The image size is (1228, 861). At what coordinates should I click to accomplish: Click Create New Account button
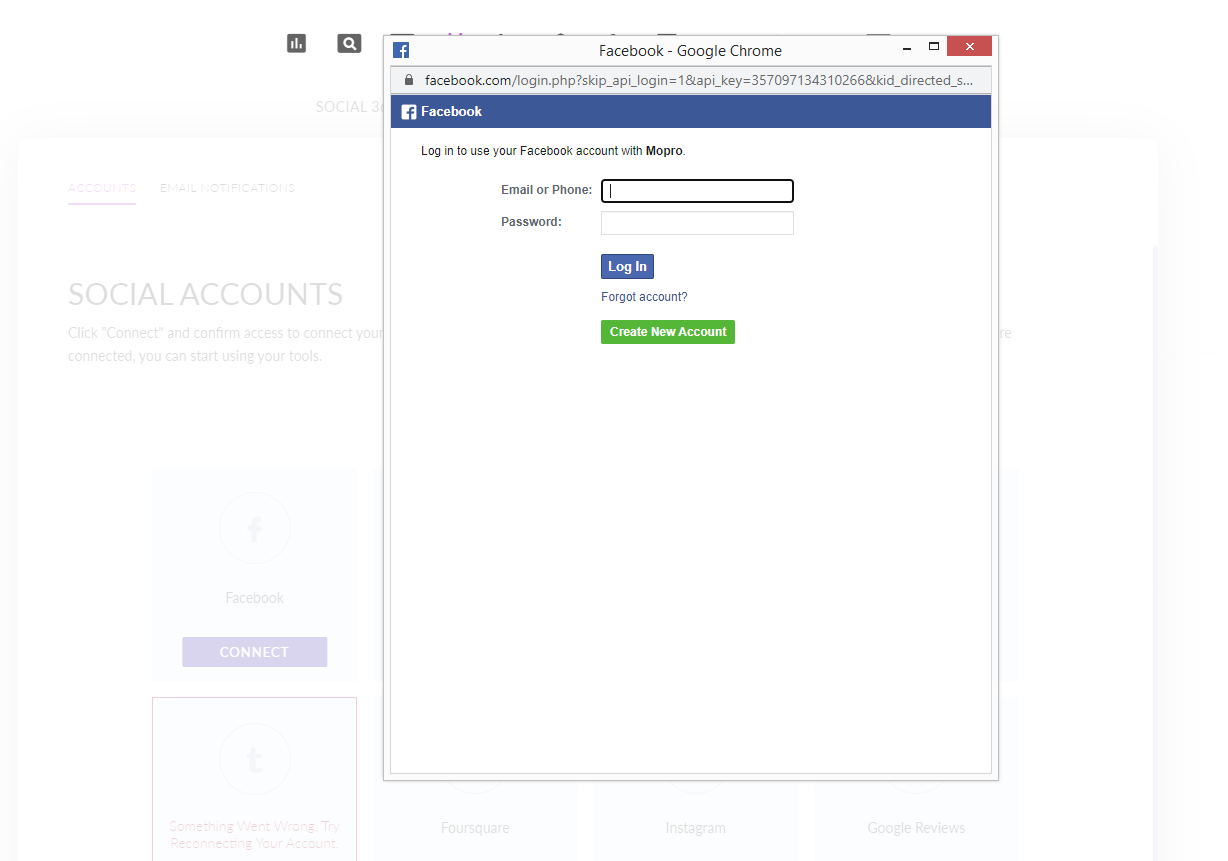[x=668, y=332]
